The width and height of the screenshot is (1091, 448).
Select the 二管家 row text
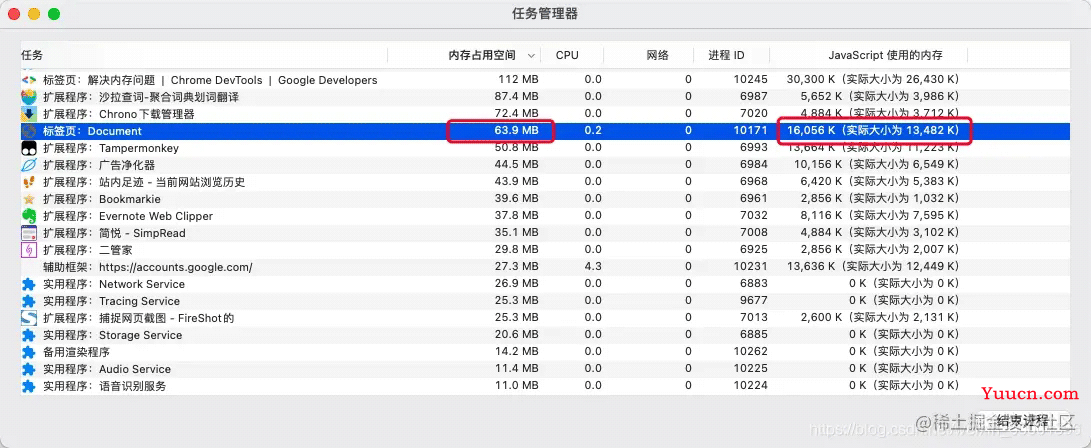pyautogui.click(x=88, y=250)
